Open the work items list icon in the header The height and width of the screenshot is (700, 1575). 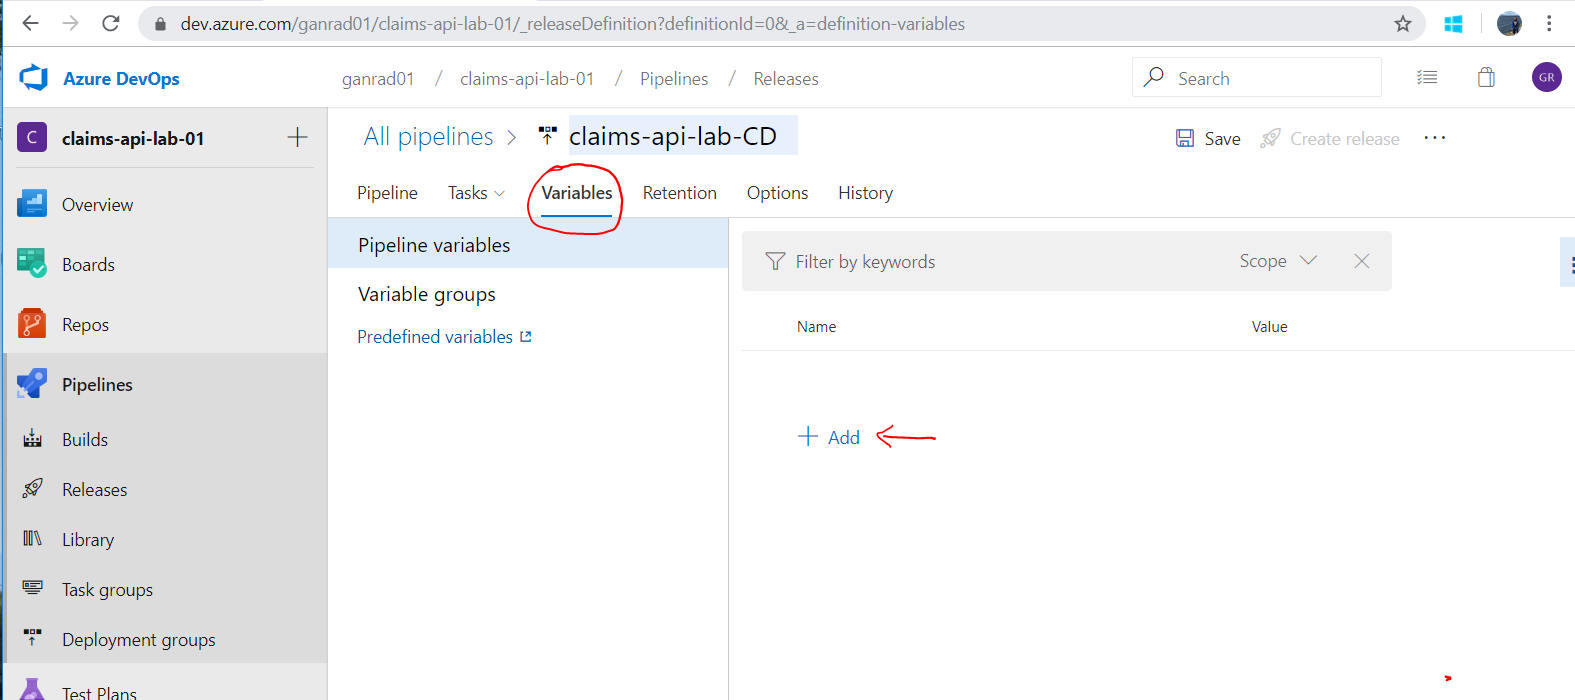tap(1427, 77)
